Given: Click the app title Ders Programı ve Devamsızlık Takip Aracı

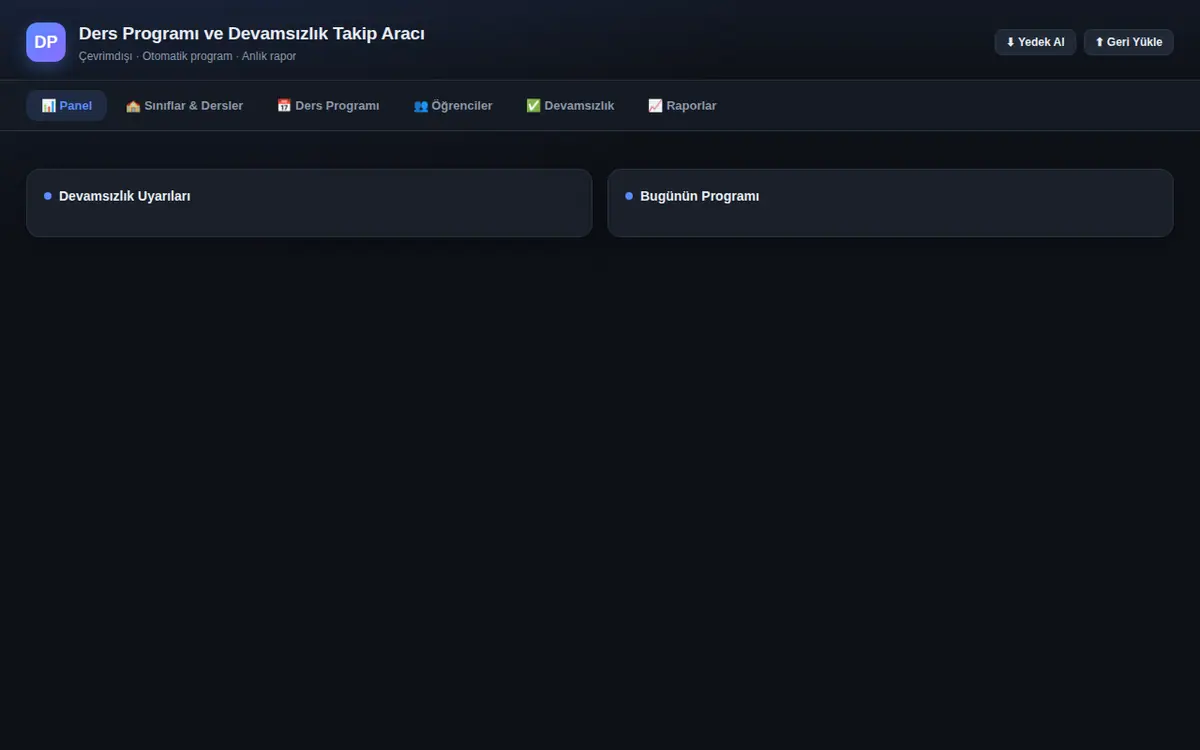Looking at the screenshot, I should pos(252,34).
